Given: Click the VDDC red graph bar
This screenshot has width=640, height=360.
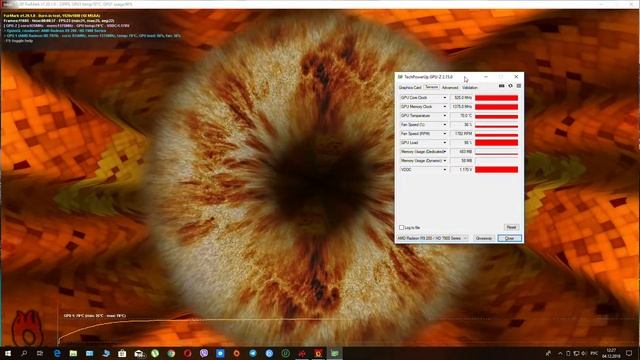Looking at the screenshot, I should (496, 170).
